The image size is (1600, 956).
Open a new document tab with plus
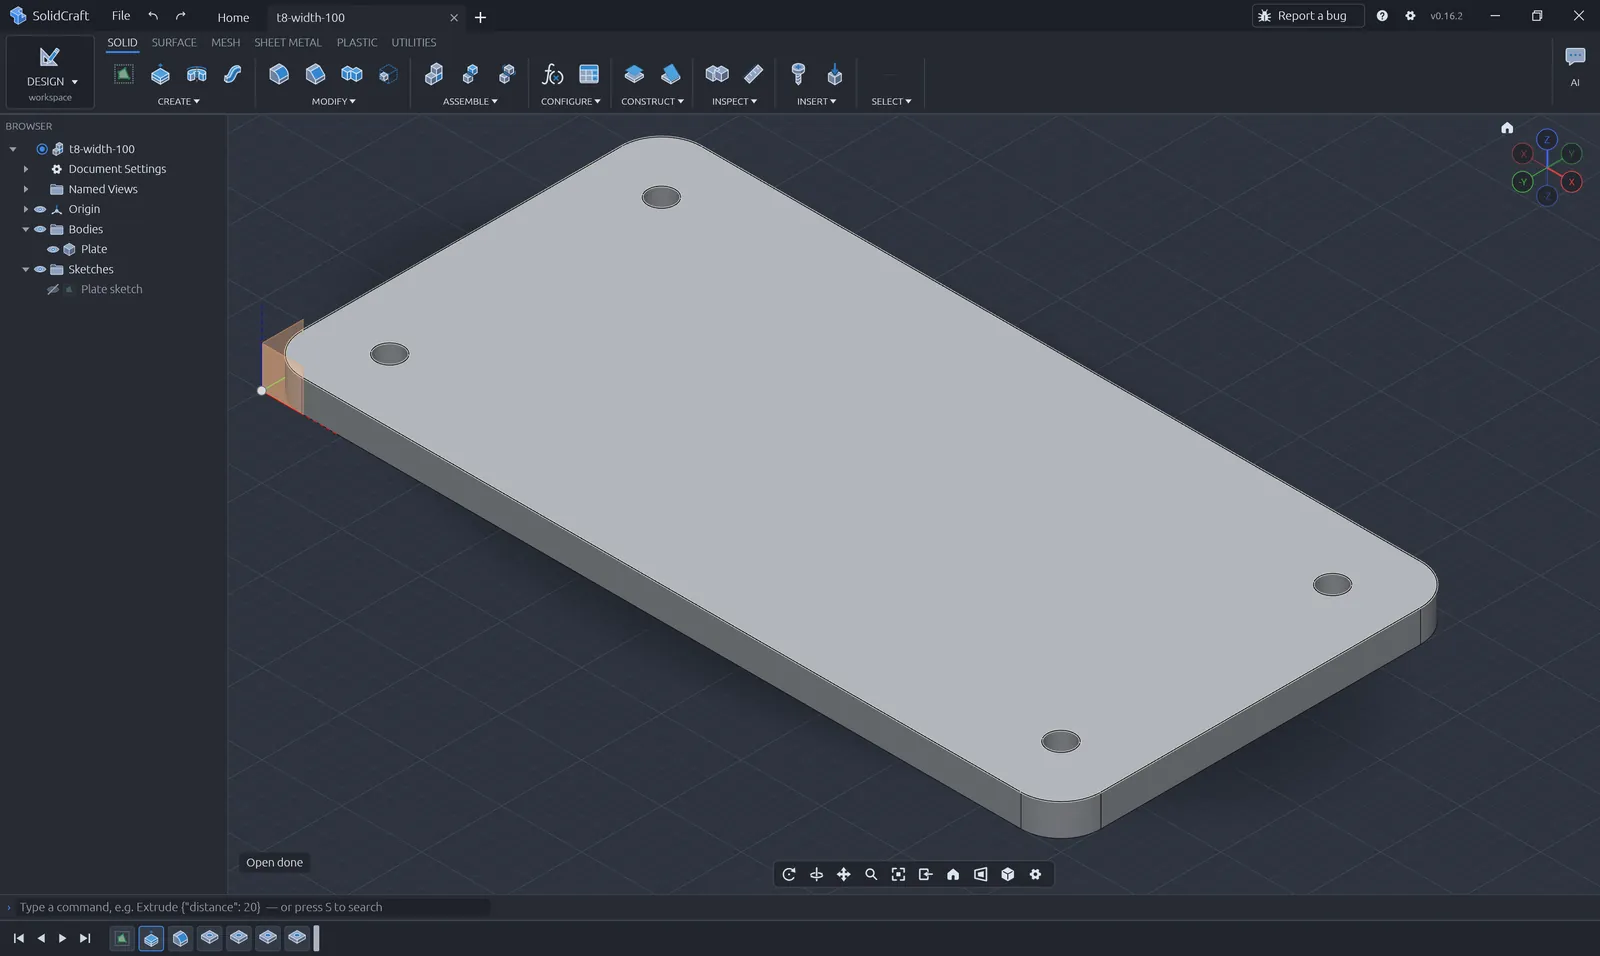coord(480,17)
